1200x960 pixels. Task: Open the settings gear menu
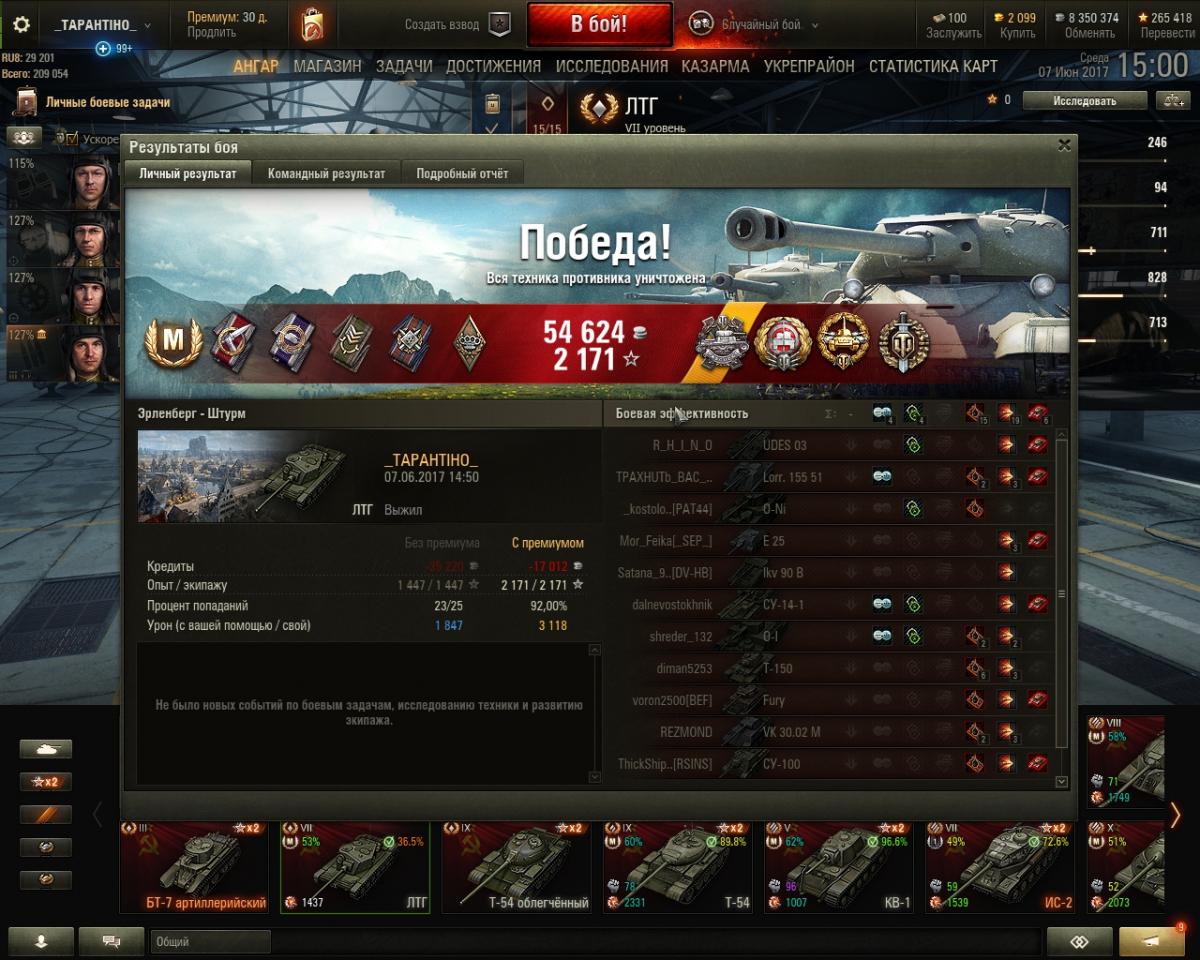(x=21, y=25)
